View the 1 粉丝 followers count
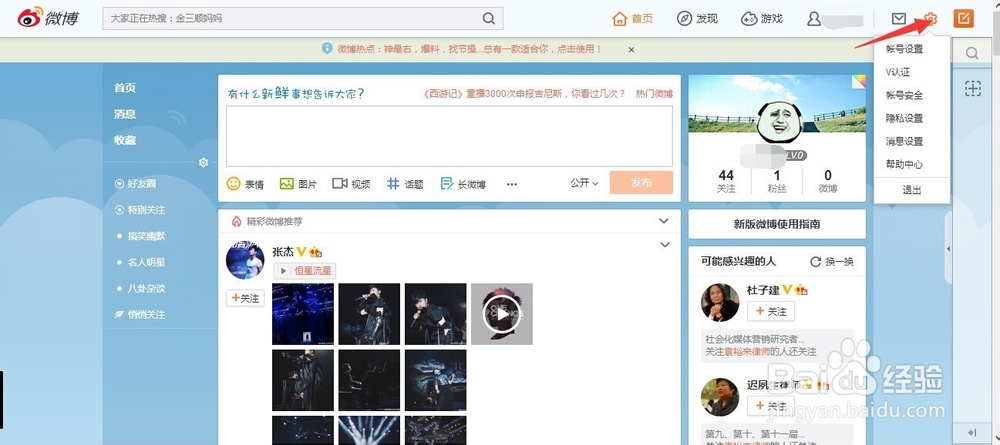 (x=777, y=181)
